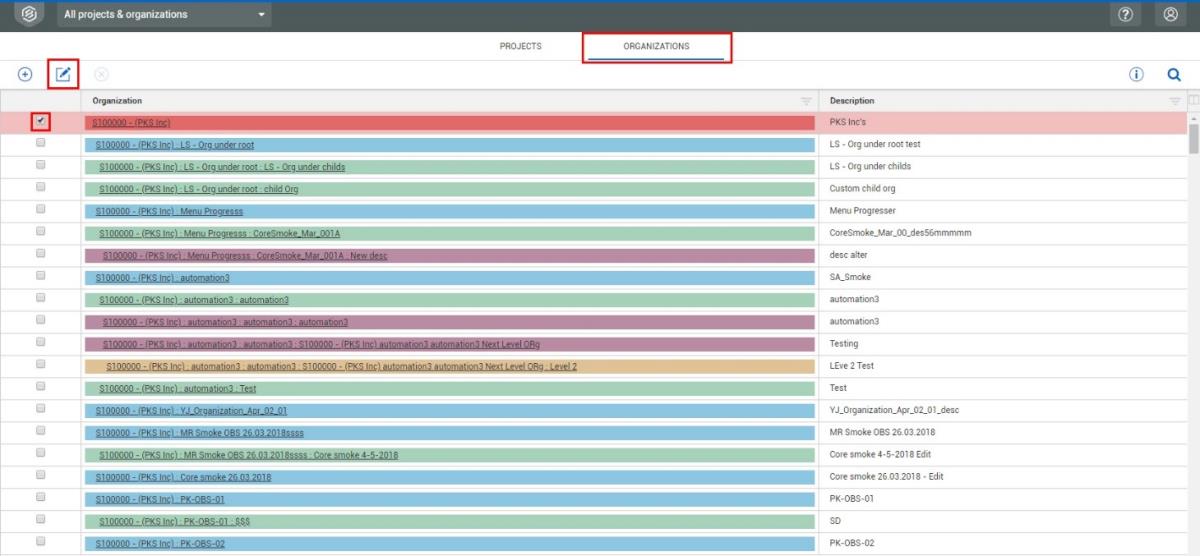Click the vertical scrollbar thumb

[1193, 135]
